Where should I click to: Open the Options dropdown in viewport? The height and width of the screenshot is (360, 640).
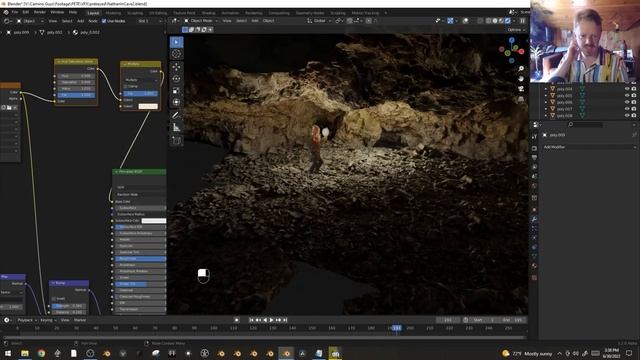[x=516, y=30]
